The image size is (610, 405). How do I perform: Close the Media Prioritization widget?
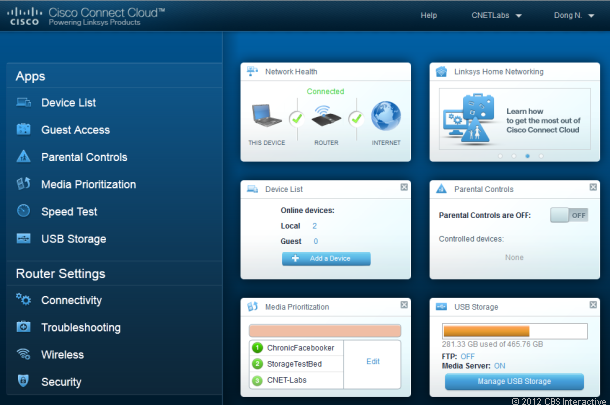(x=404, y=305)
